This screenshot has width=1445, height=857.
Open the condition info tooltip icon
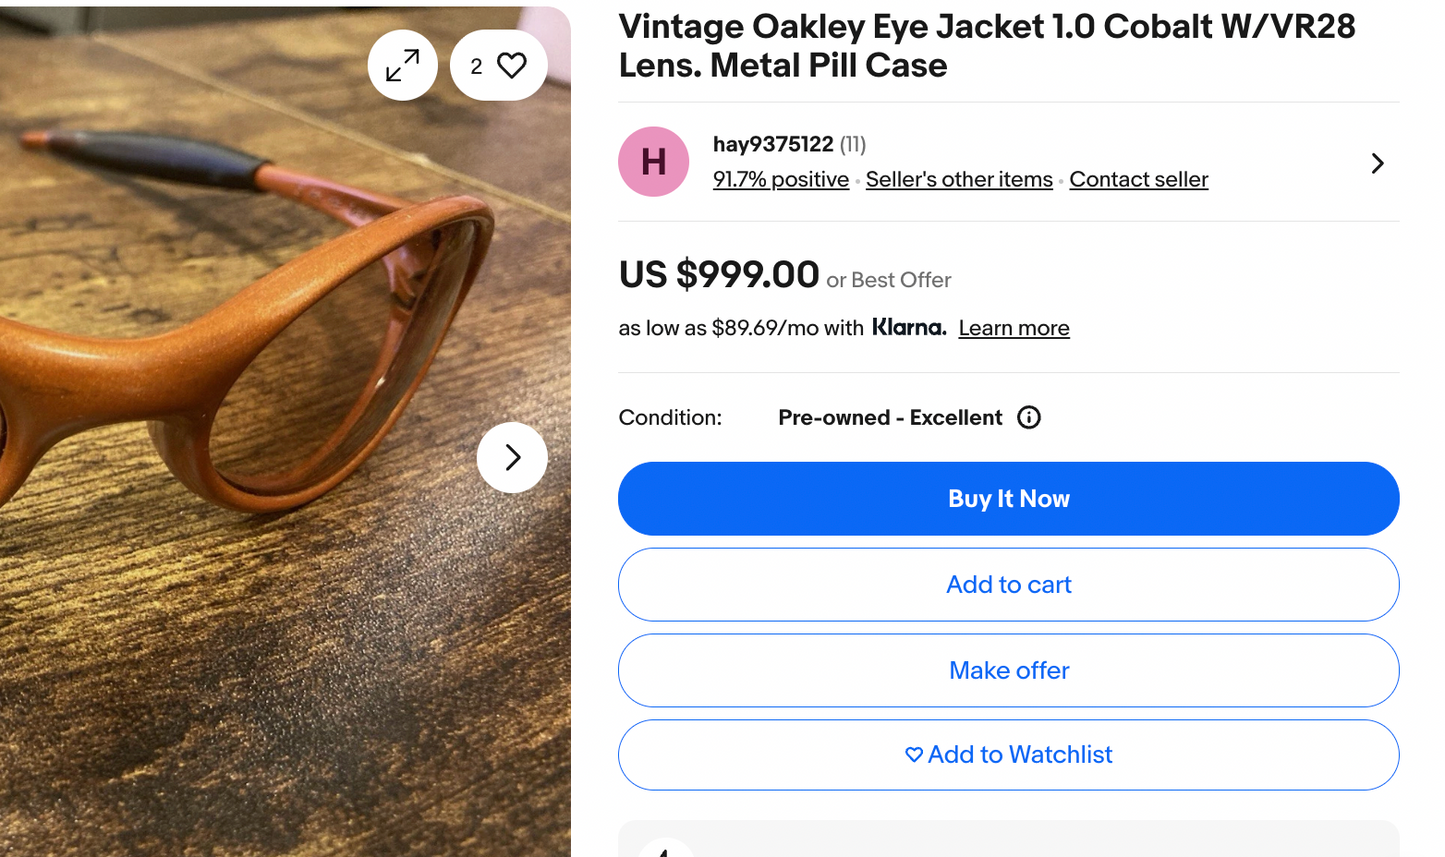click(x=1028, y=417)
